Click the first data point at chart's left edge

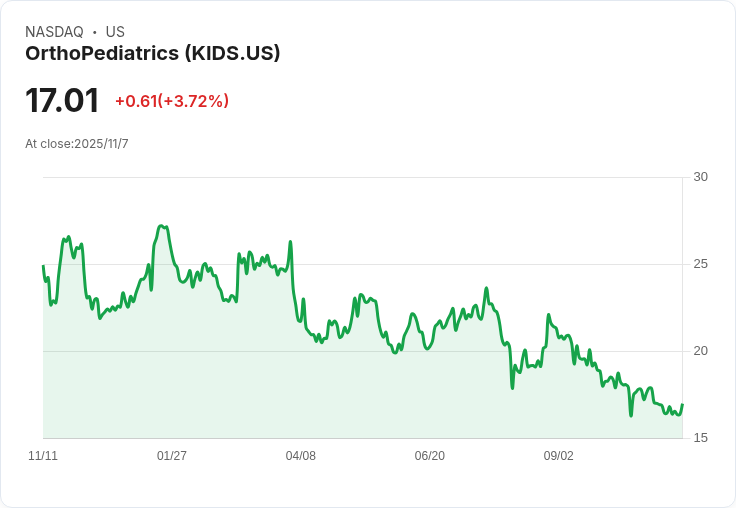pos(43,266)
